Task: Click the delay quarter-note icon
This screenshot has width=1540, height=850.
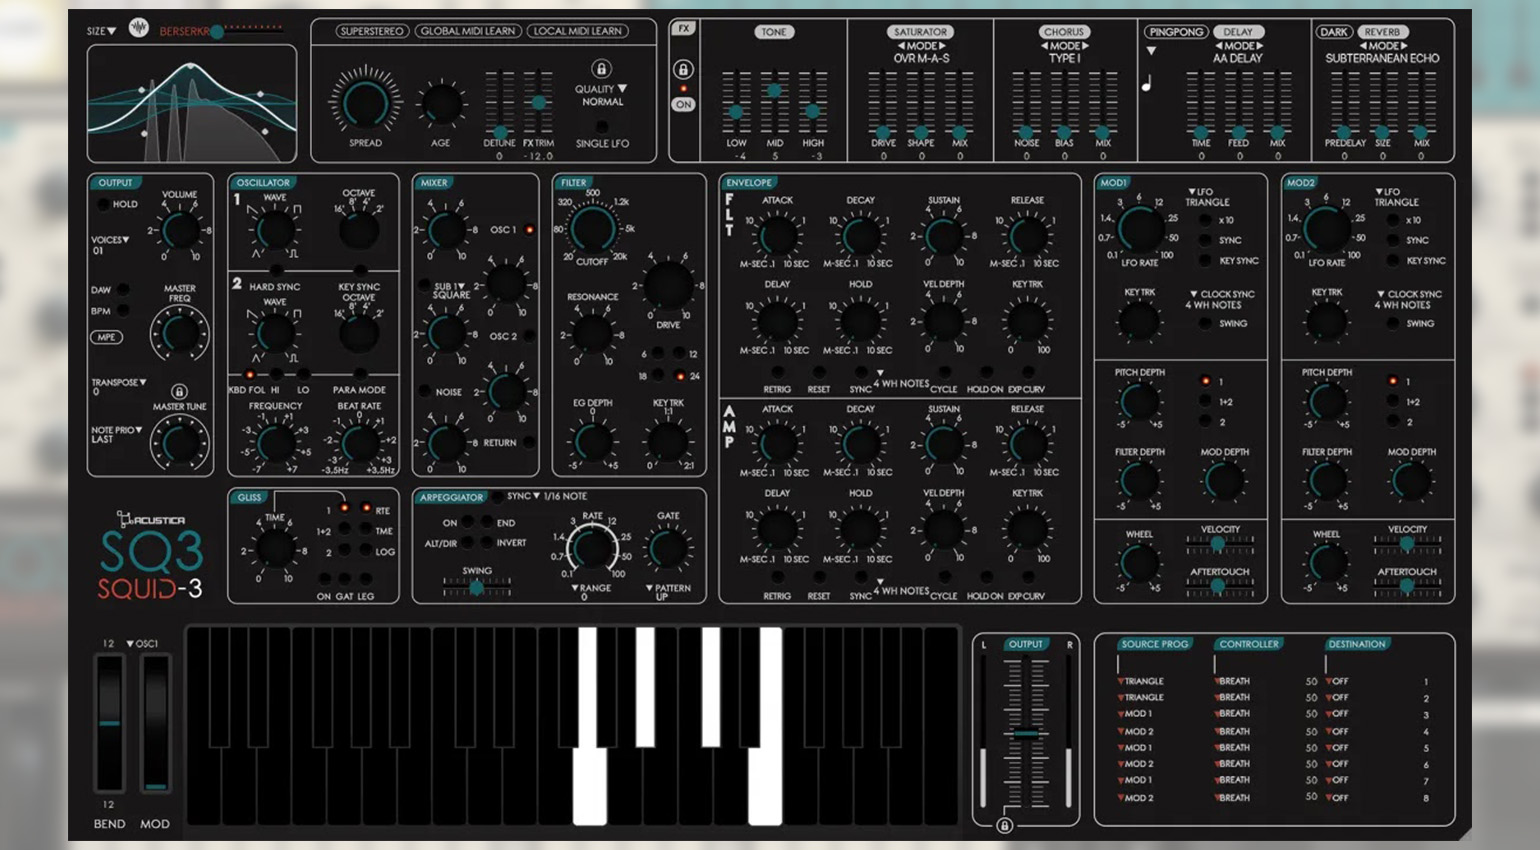Action: [1147, 84]
